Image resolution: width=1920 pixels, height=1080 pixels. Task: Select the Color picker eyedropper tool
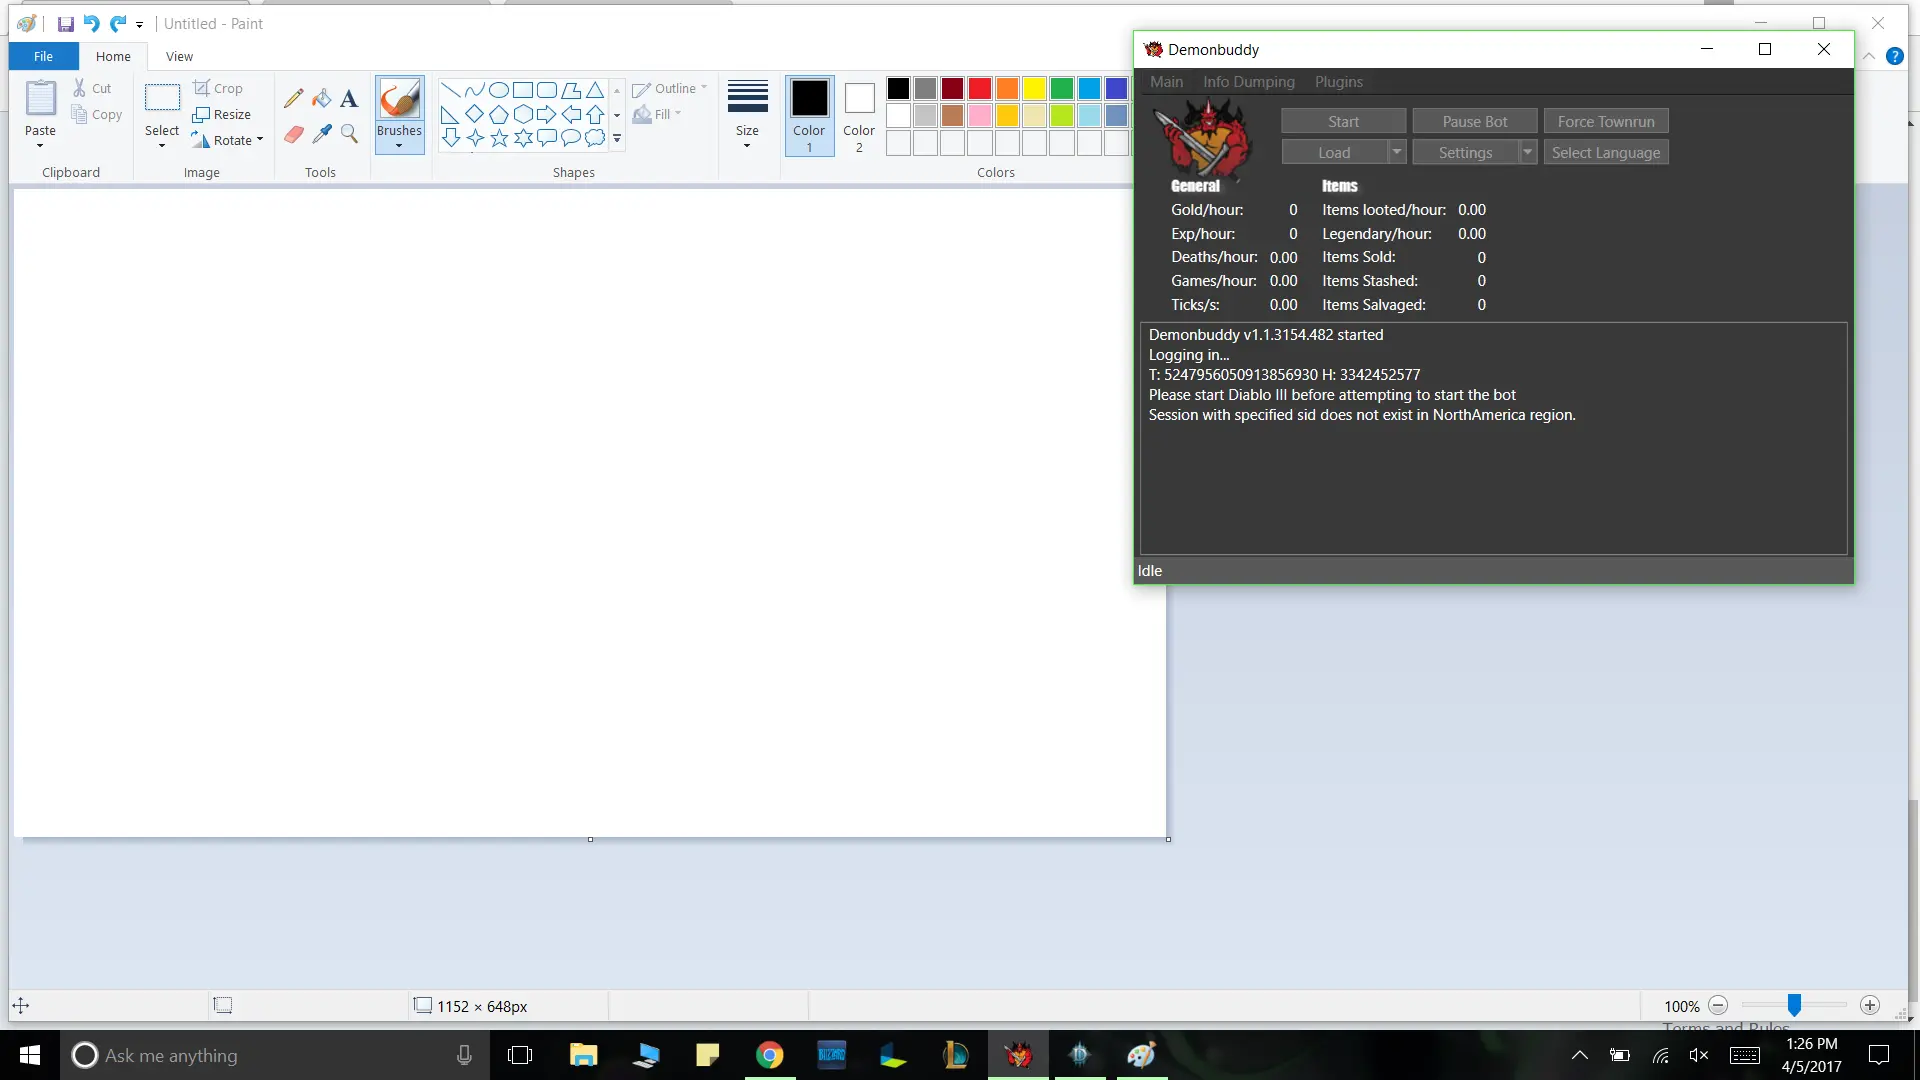[x=321, y=134]
